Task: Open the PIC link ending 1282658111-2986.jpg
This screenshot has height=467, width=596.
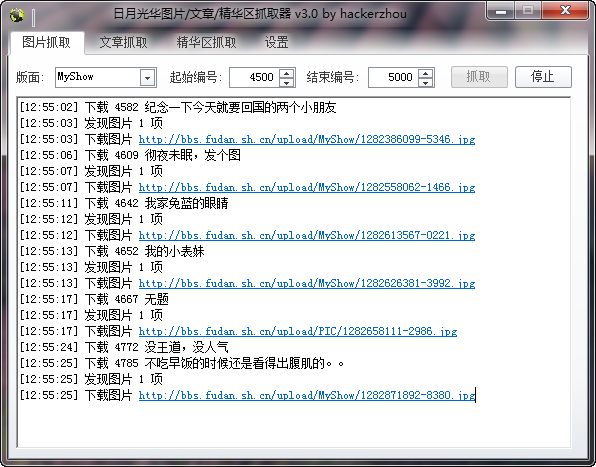Action: [x=298, y=331]
